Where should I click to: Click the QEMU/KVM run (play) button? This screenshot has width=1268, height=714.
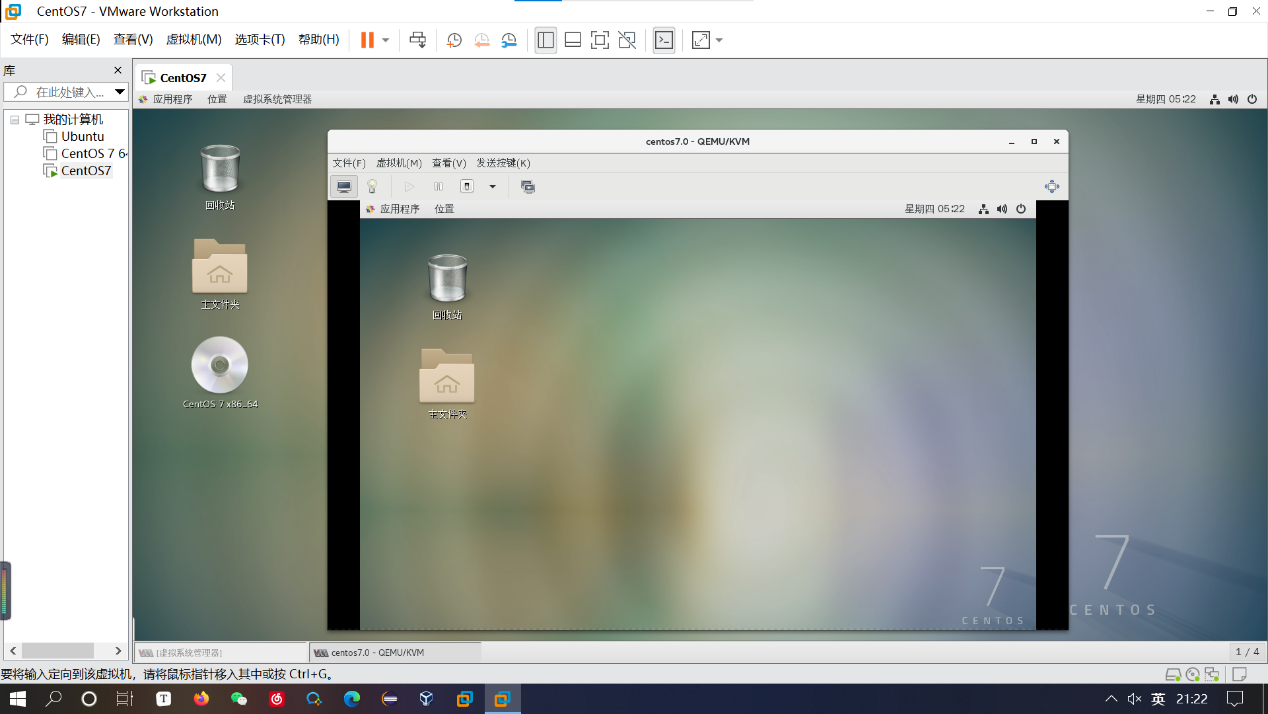(x=409, y=186)
